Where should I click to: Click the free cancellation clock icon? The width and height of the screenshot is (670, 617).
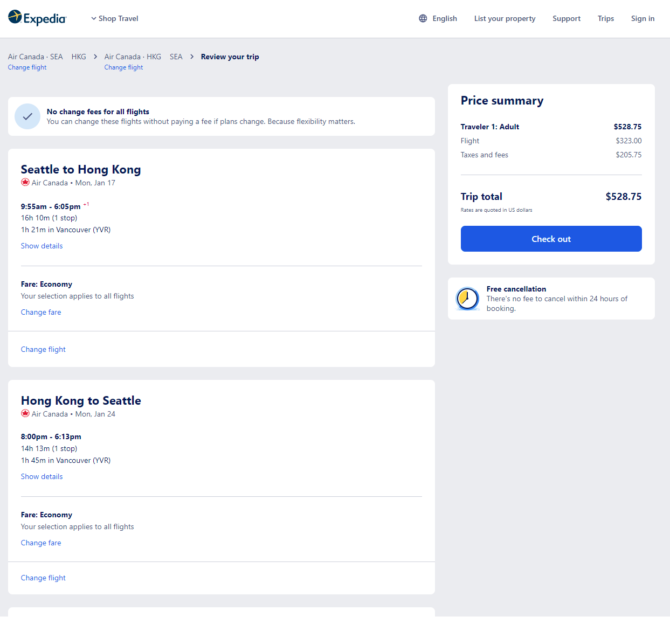pos(467,299)
